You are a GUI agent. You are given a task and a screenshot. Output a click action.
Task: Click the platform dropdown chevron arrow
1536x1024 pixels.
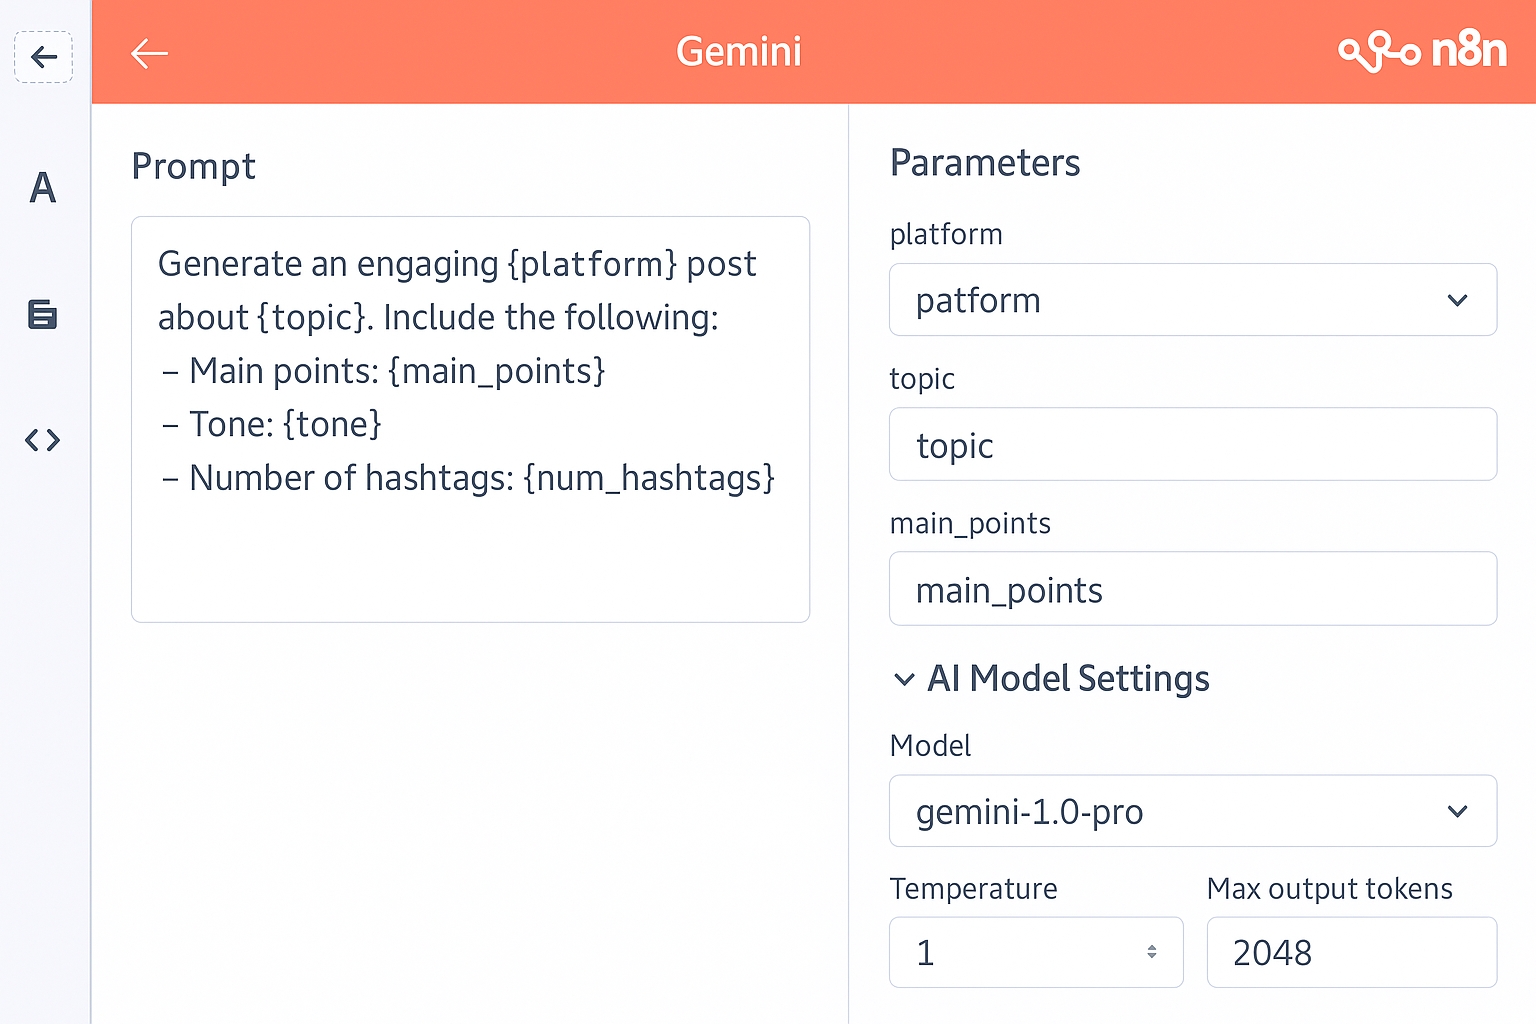pyautogui.click(x=1457, y=300)
